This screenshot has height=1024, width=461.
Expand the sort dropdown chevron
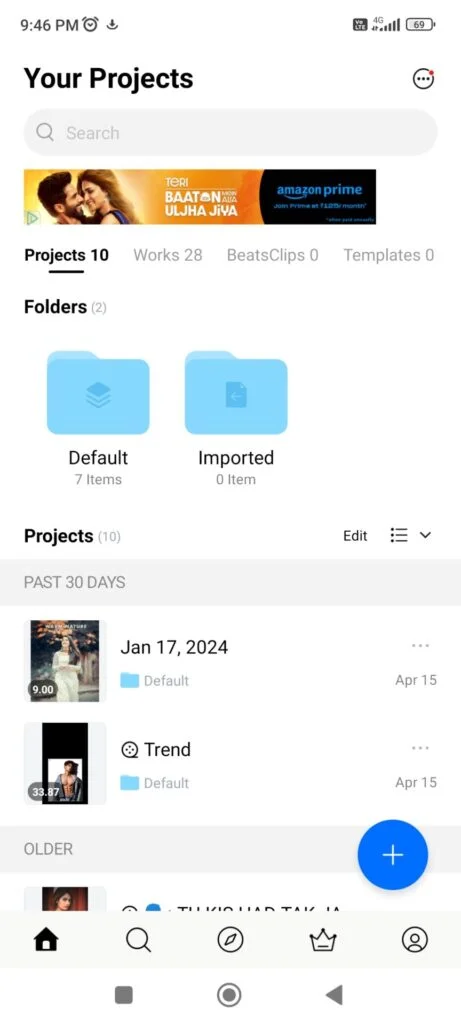click(425, 536)
